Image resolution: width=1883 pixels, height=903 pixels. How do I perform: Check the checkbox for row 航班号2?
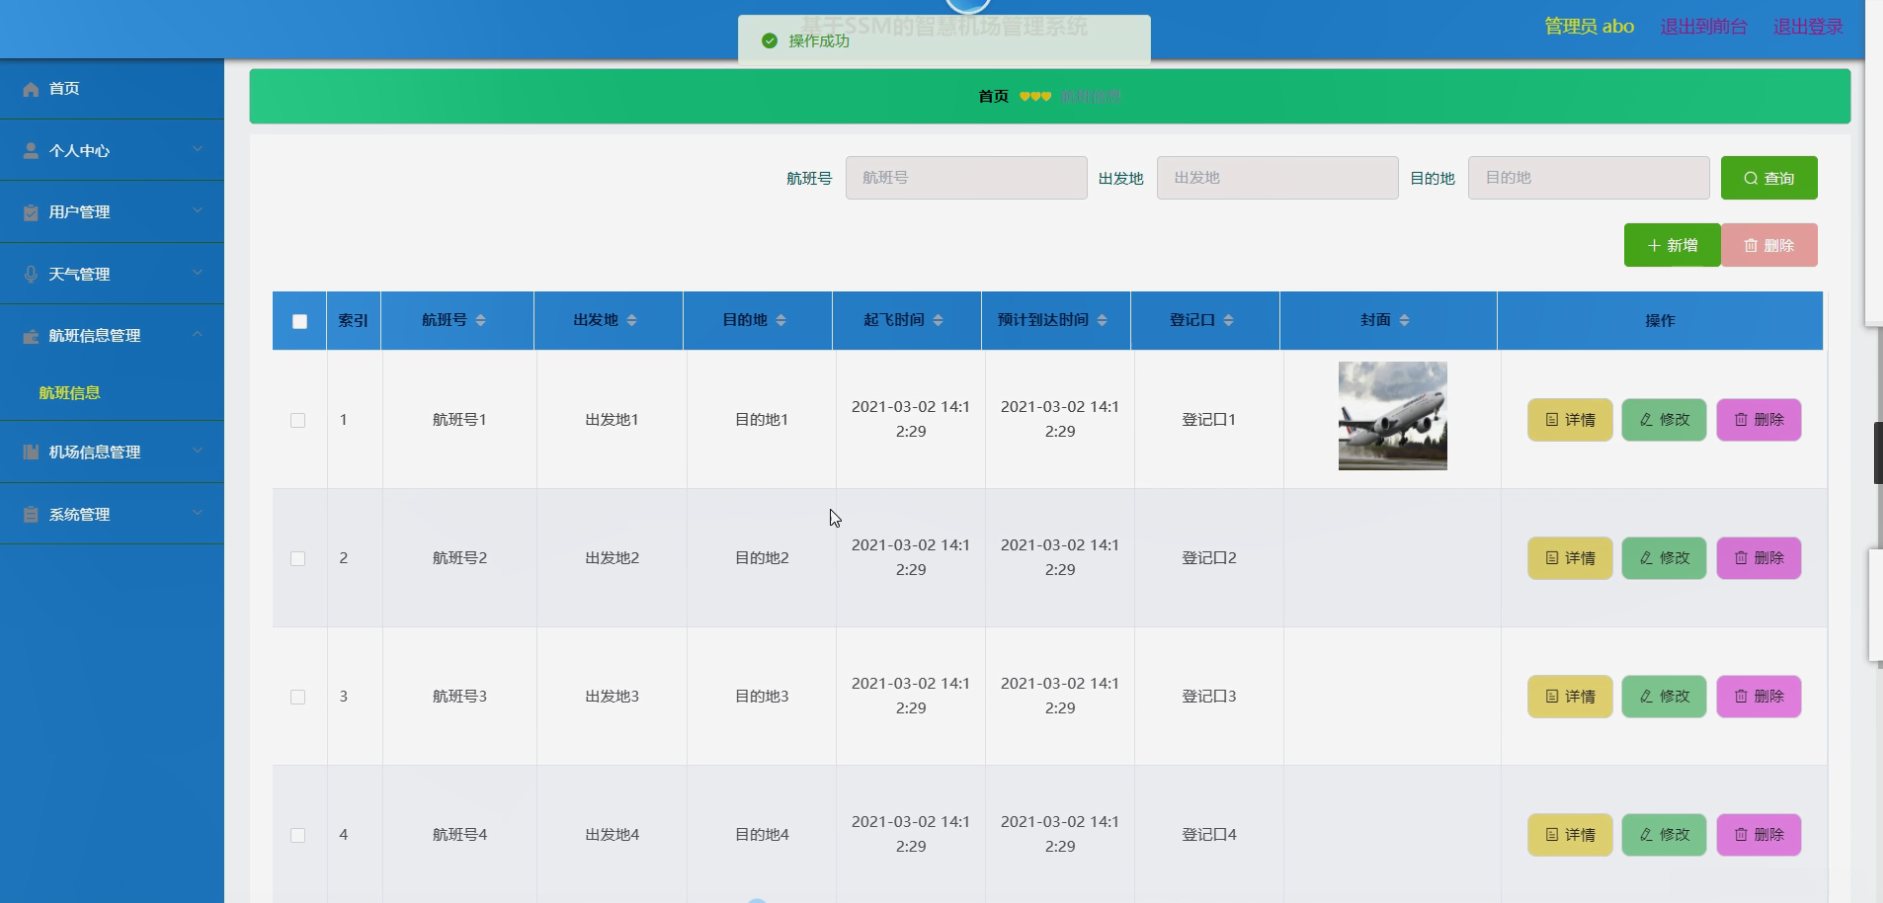point(298,559)
